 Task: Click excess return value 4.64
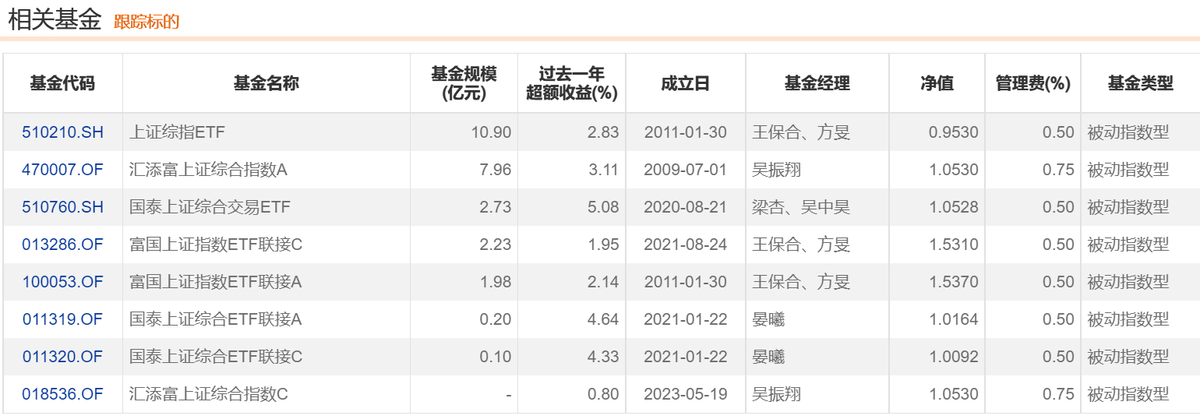click(x=604, y=320)
